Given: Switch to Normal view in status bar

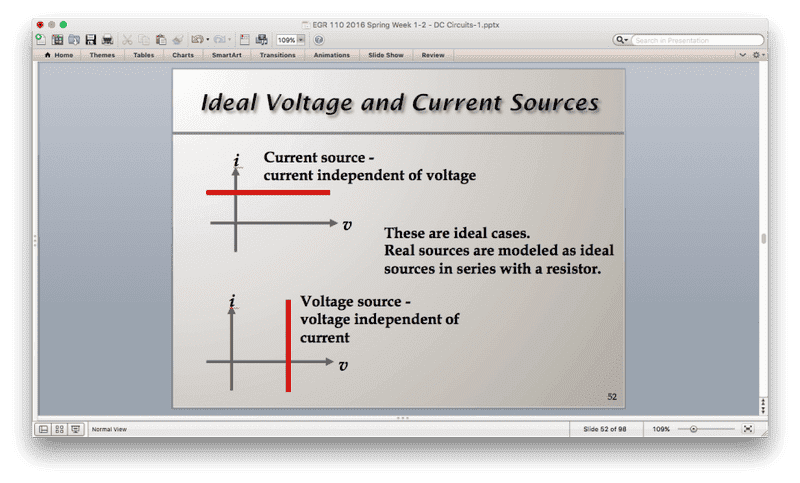Looking at the screenshot, I should click(43, 429).
